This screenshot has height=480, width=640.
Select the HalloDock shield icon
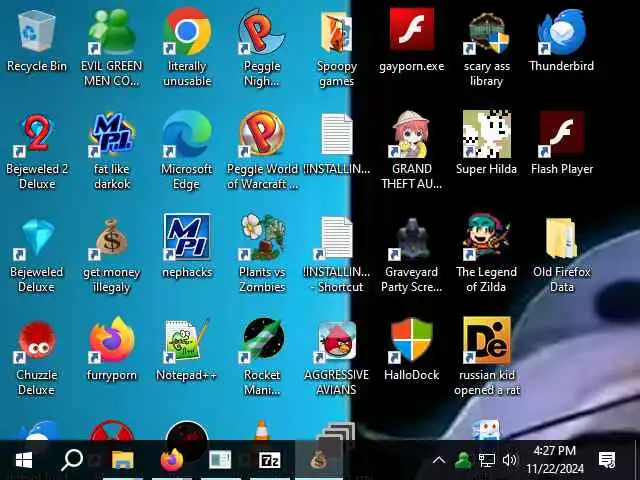(411, 341)
